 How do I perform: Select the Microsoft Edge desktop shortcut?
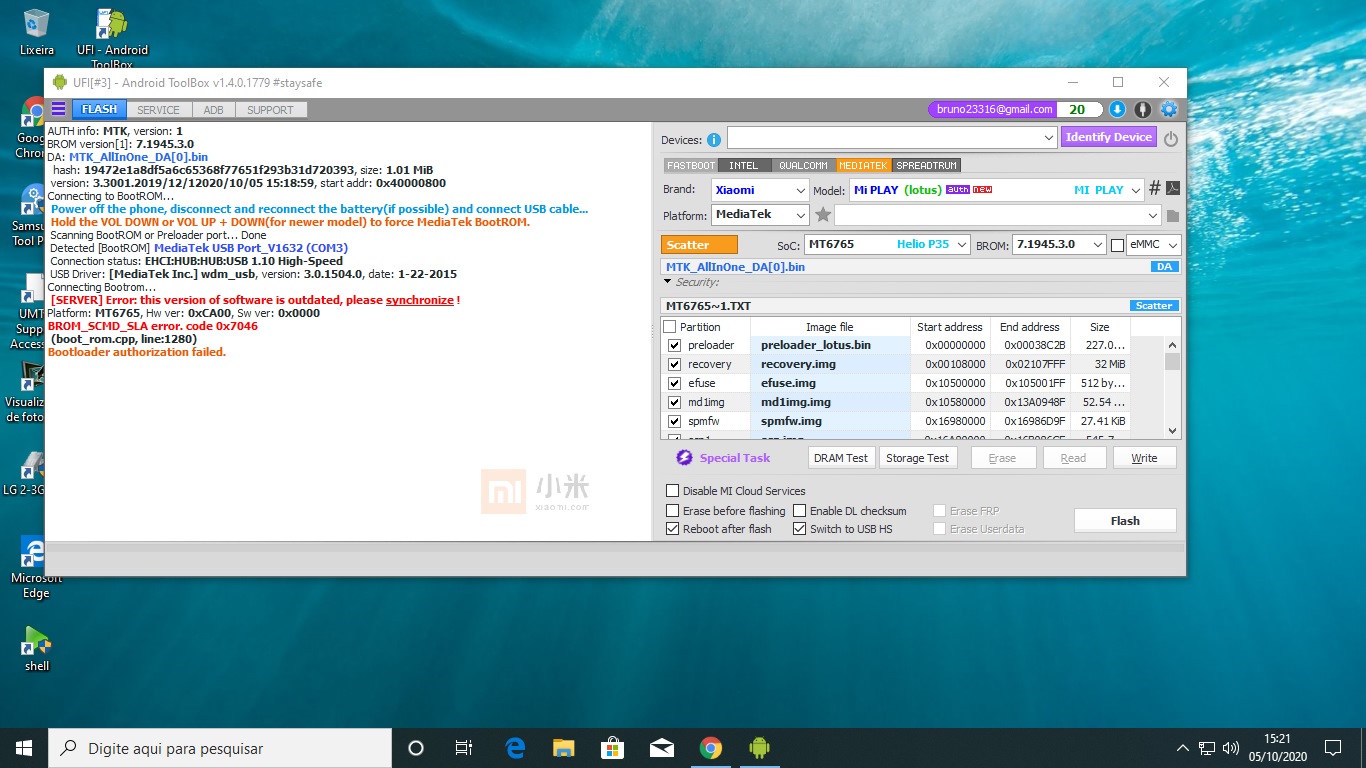click(36, 567)
